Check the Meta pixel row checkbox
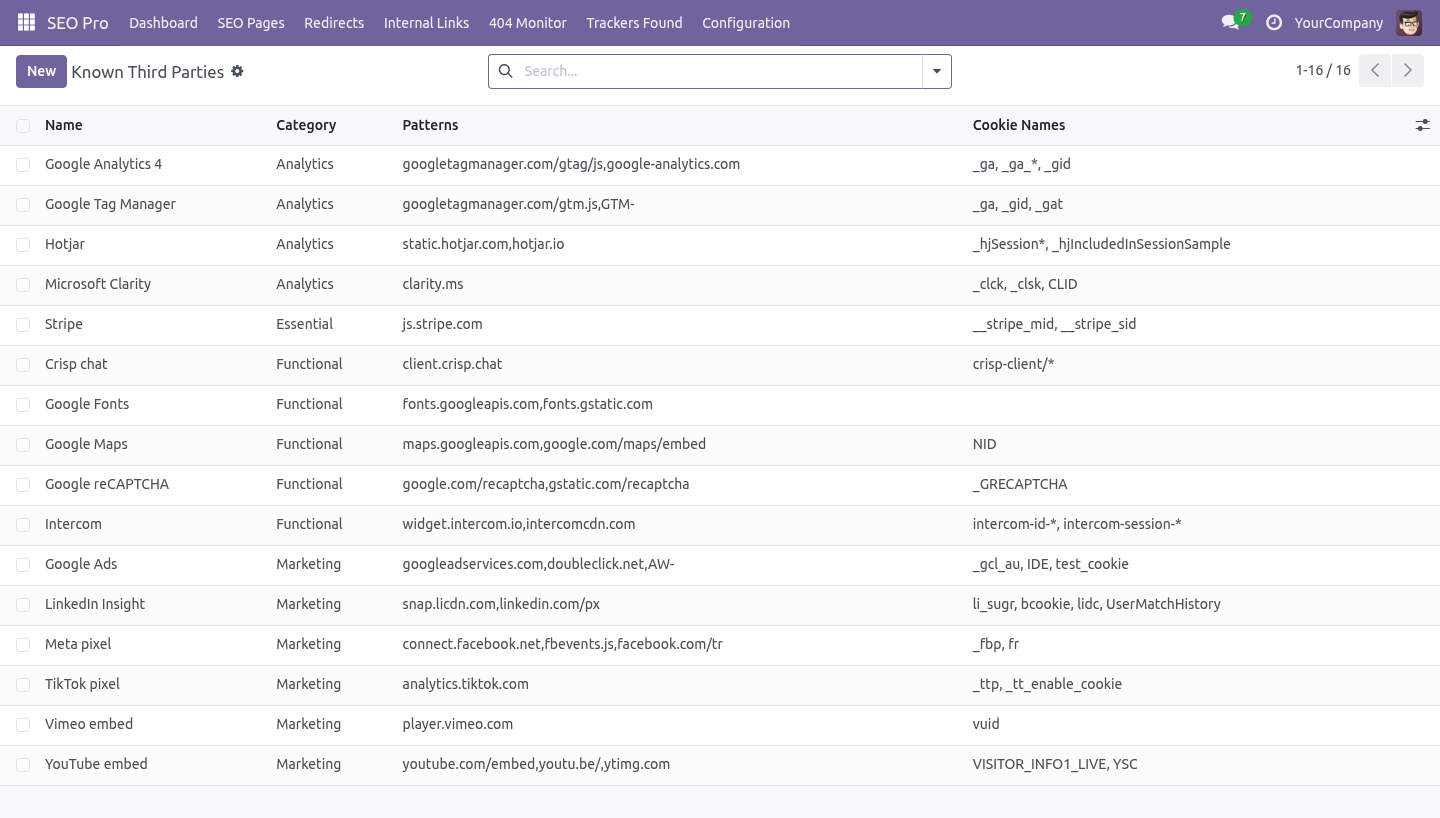The height and width of the screenshot is (818, 1440). pyautogui.click(x=23, y=645)
